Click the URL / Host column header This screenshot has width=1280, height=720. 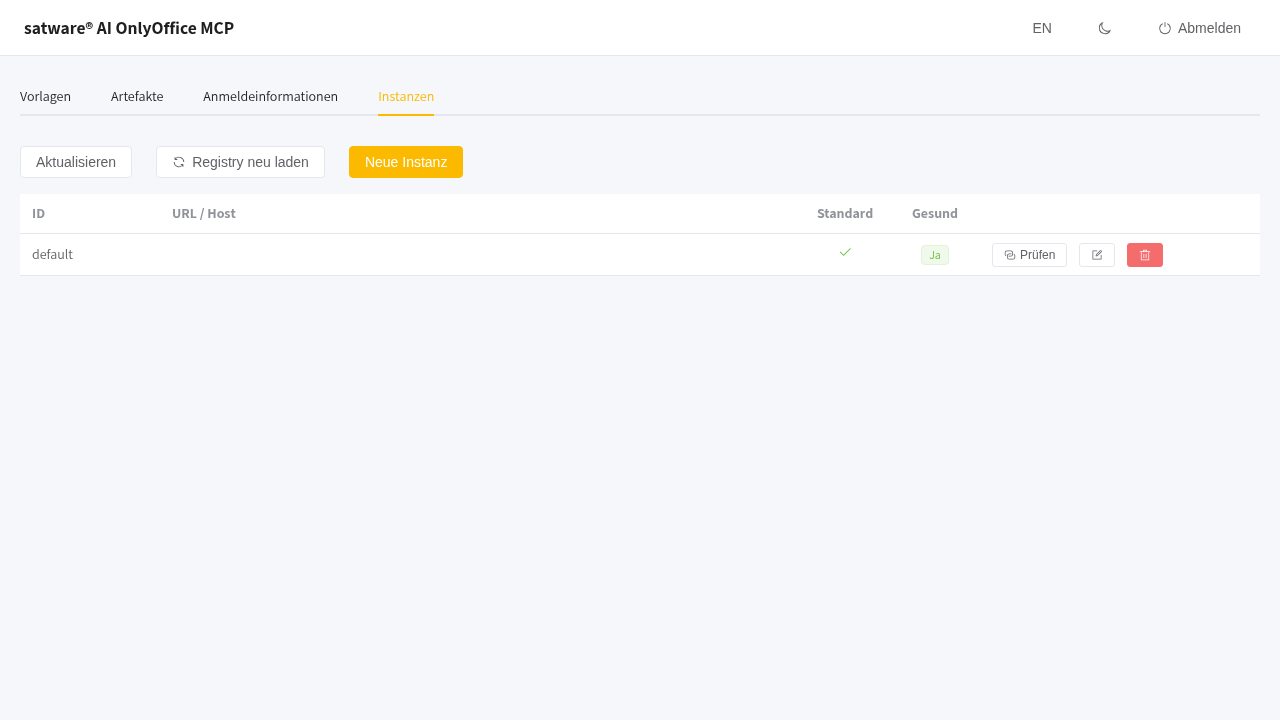204,213
